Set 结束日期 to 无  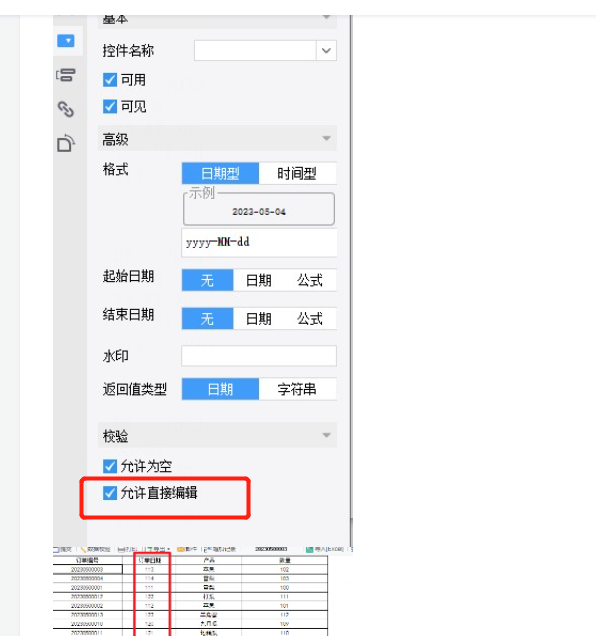tap(207, 319)
